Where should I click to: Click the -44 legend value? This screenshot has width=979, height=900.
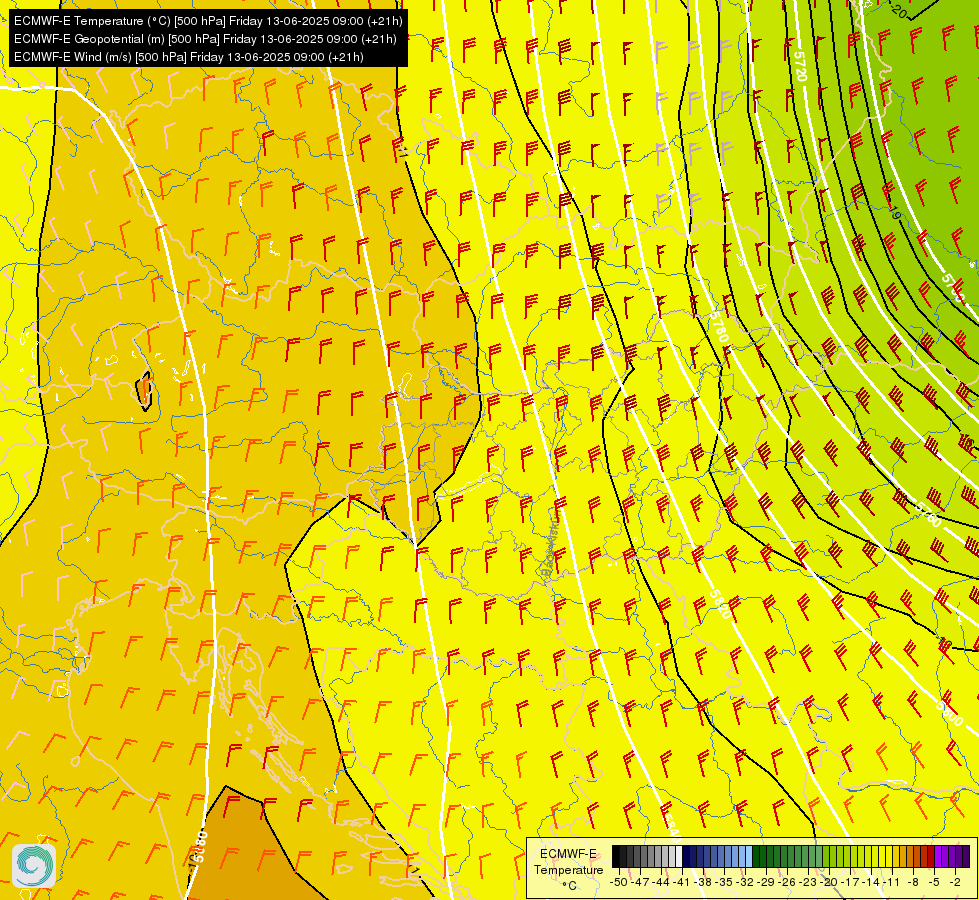pyautogui.click(x=661, y=882)
